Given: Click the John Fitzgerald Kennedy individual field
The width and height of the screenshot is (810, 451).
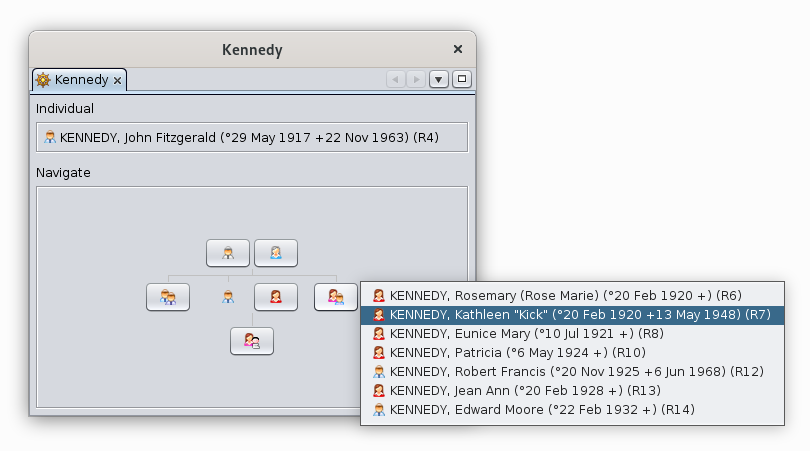Looking at the screenshot, I should click(x=252, y=137).
